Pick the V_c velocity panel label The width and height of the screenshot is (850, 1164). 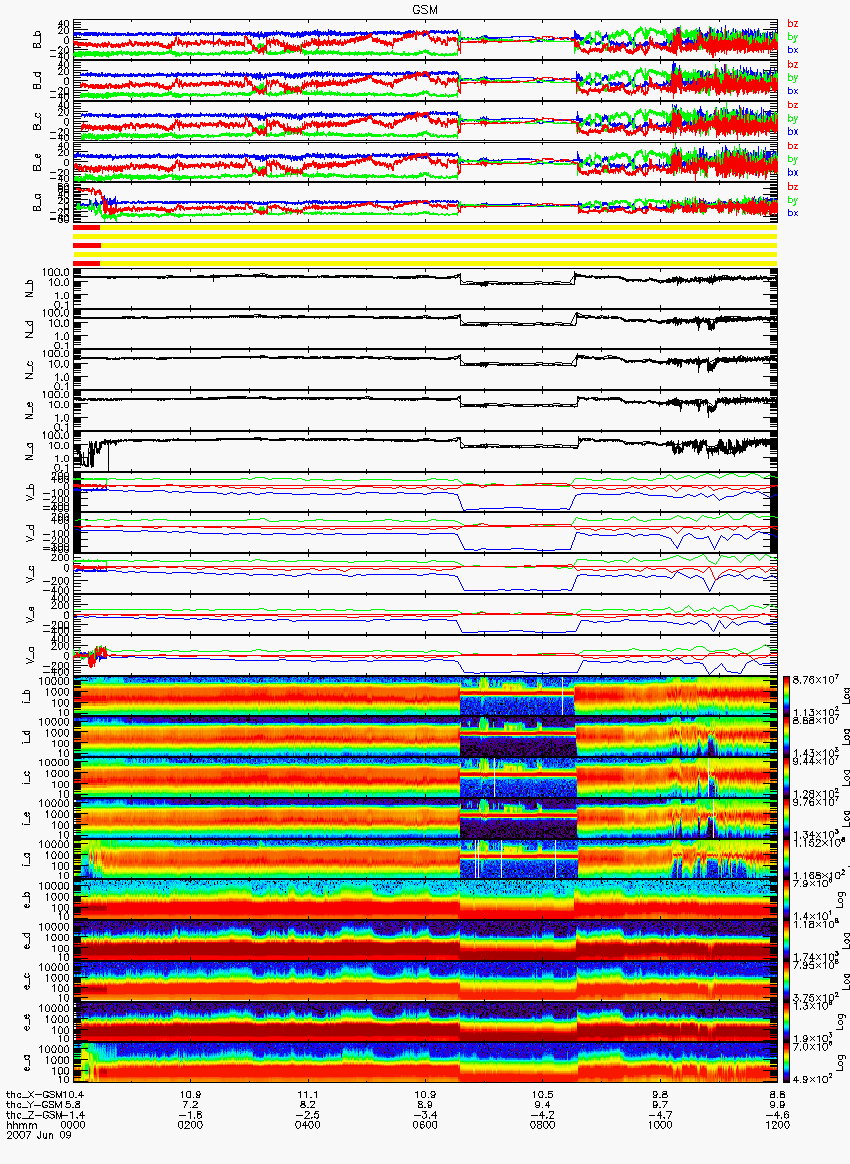coord(30,575)
